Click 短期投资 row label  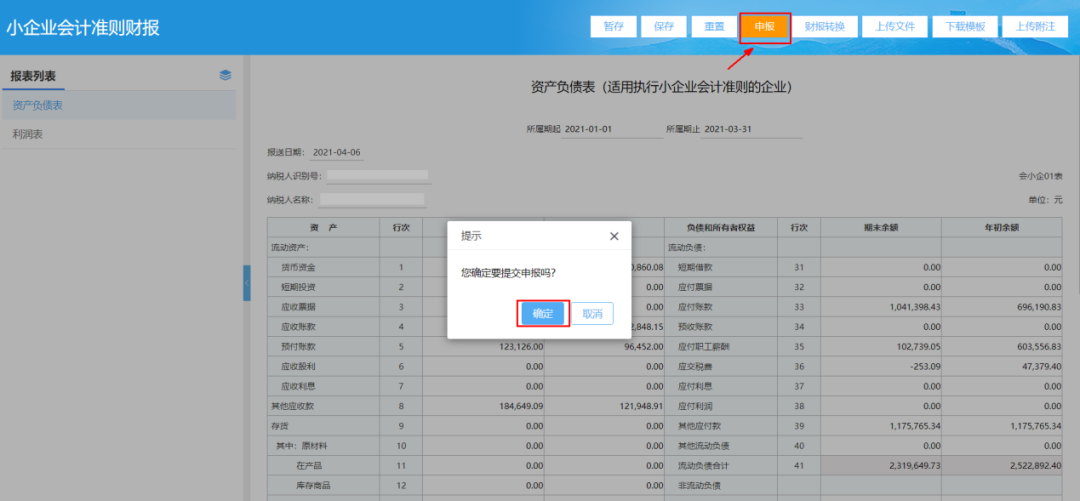(x=298, y=287)
